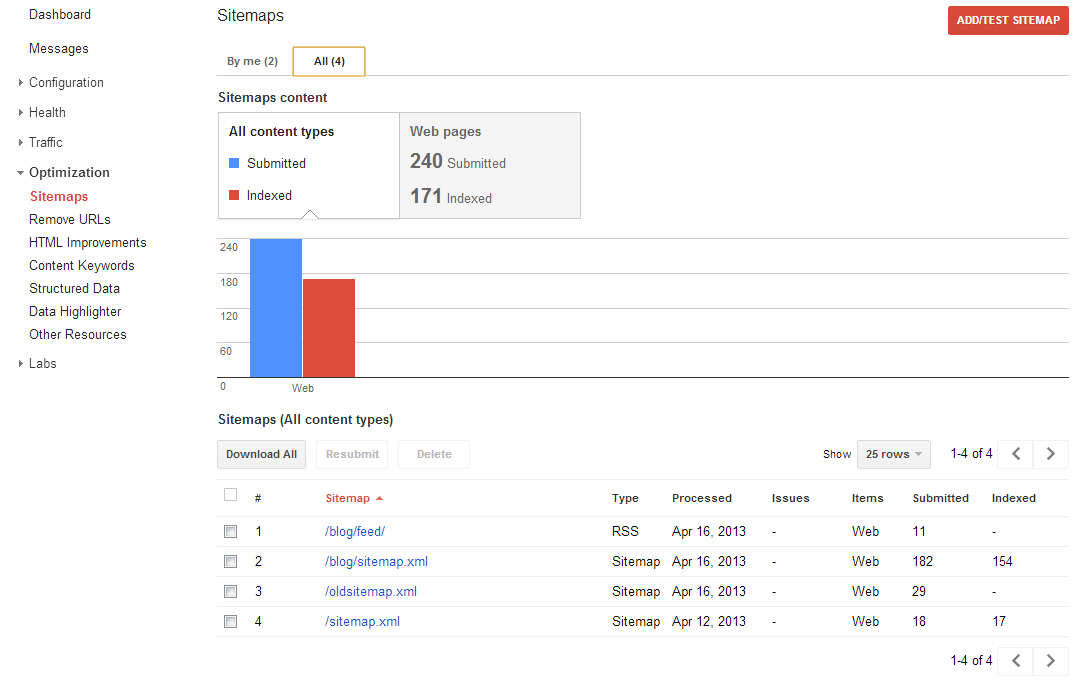Expand the Health section
Screen dimensions: 1092x691
click(x=21, y=112)
